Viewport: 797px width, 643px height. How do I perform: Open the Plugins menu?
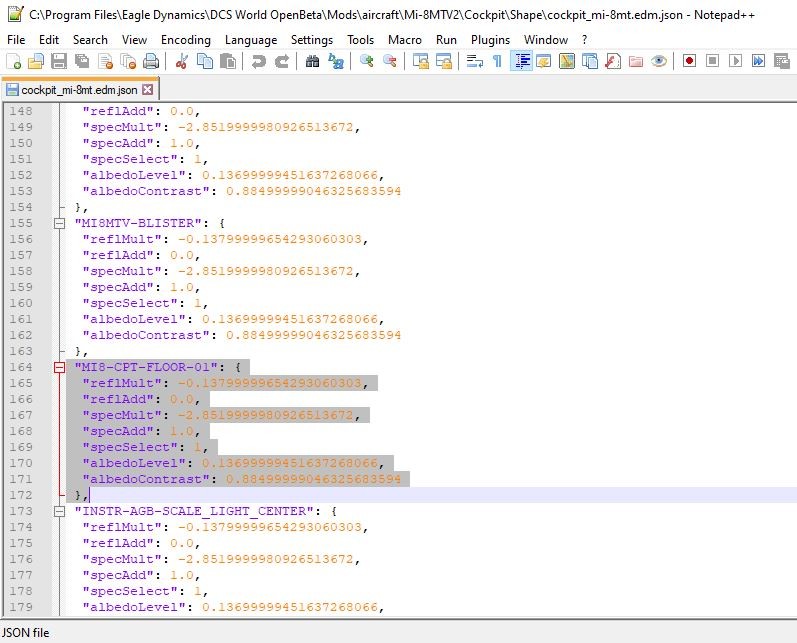[x=490, y=40]
